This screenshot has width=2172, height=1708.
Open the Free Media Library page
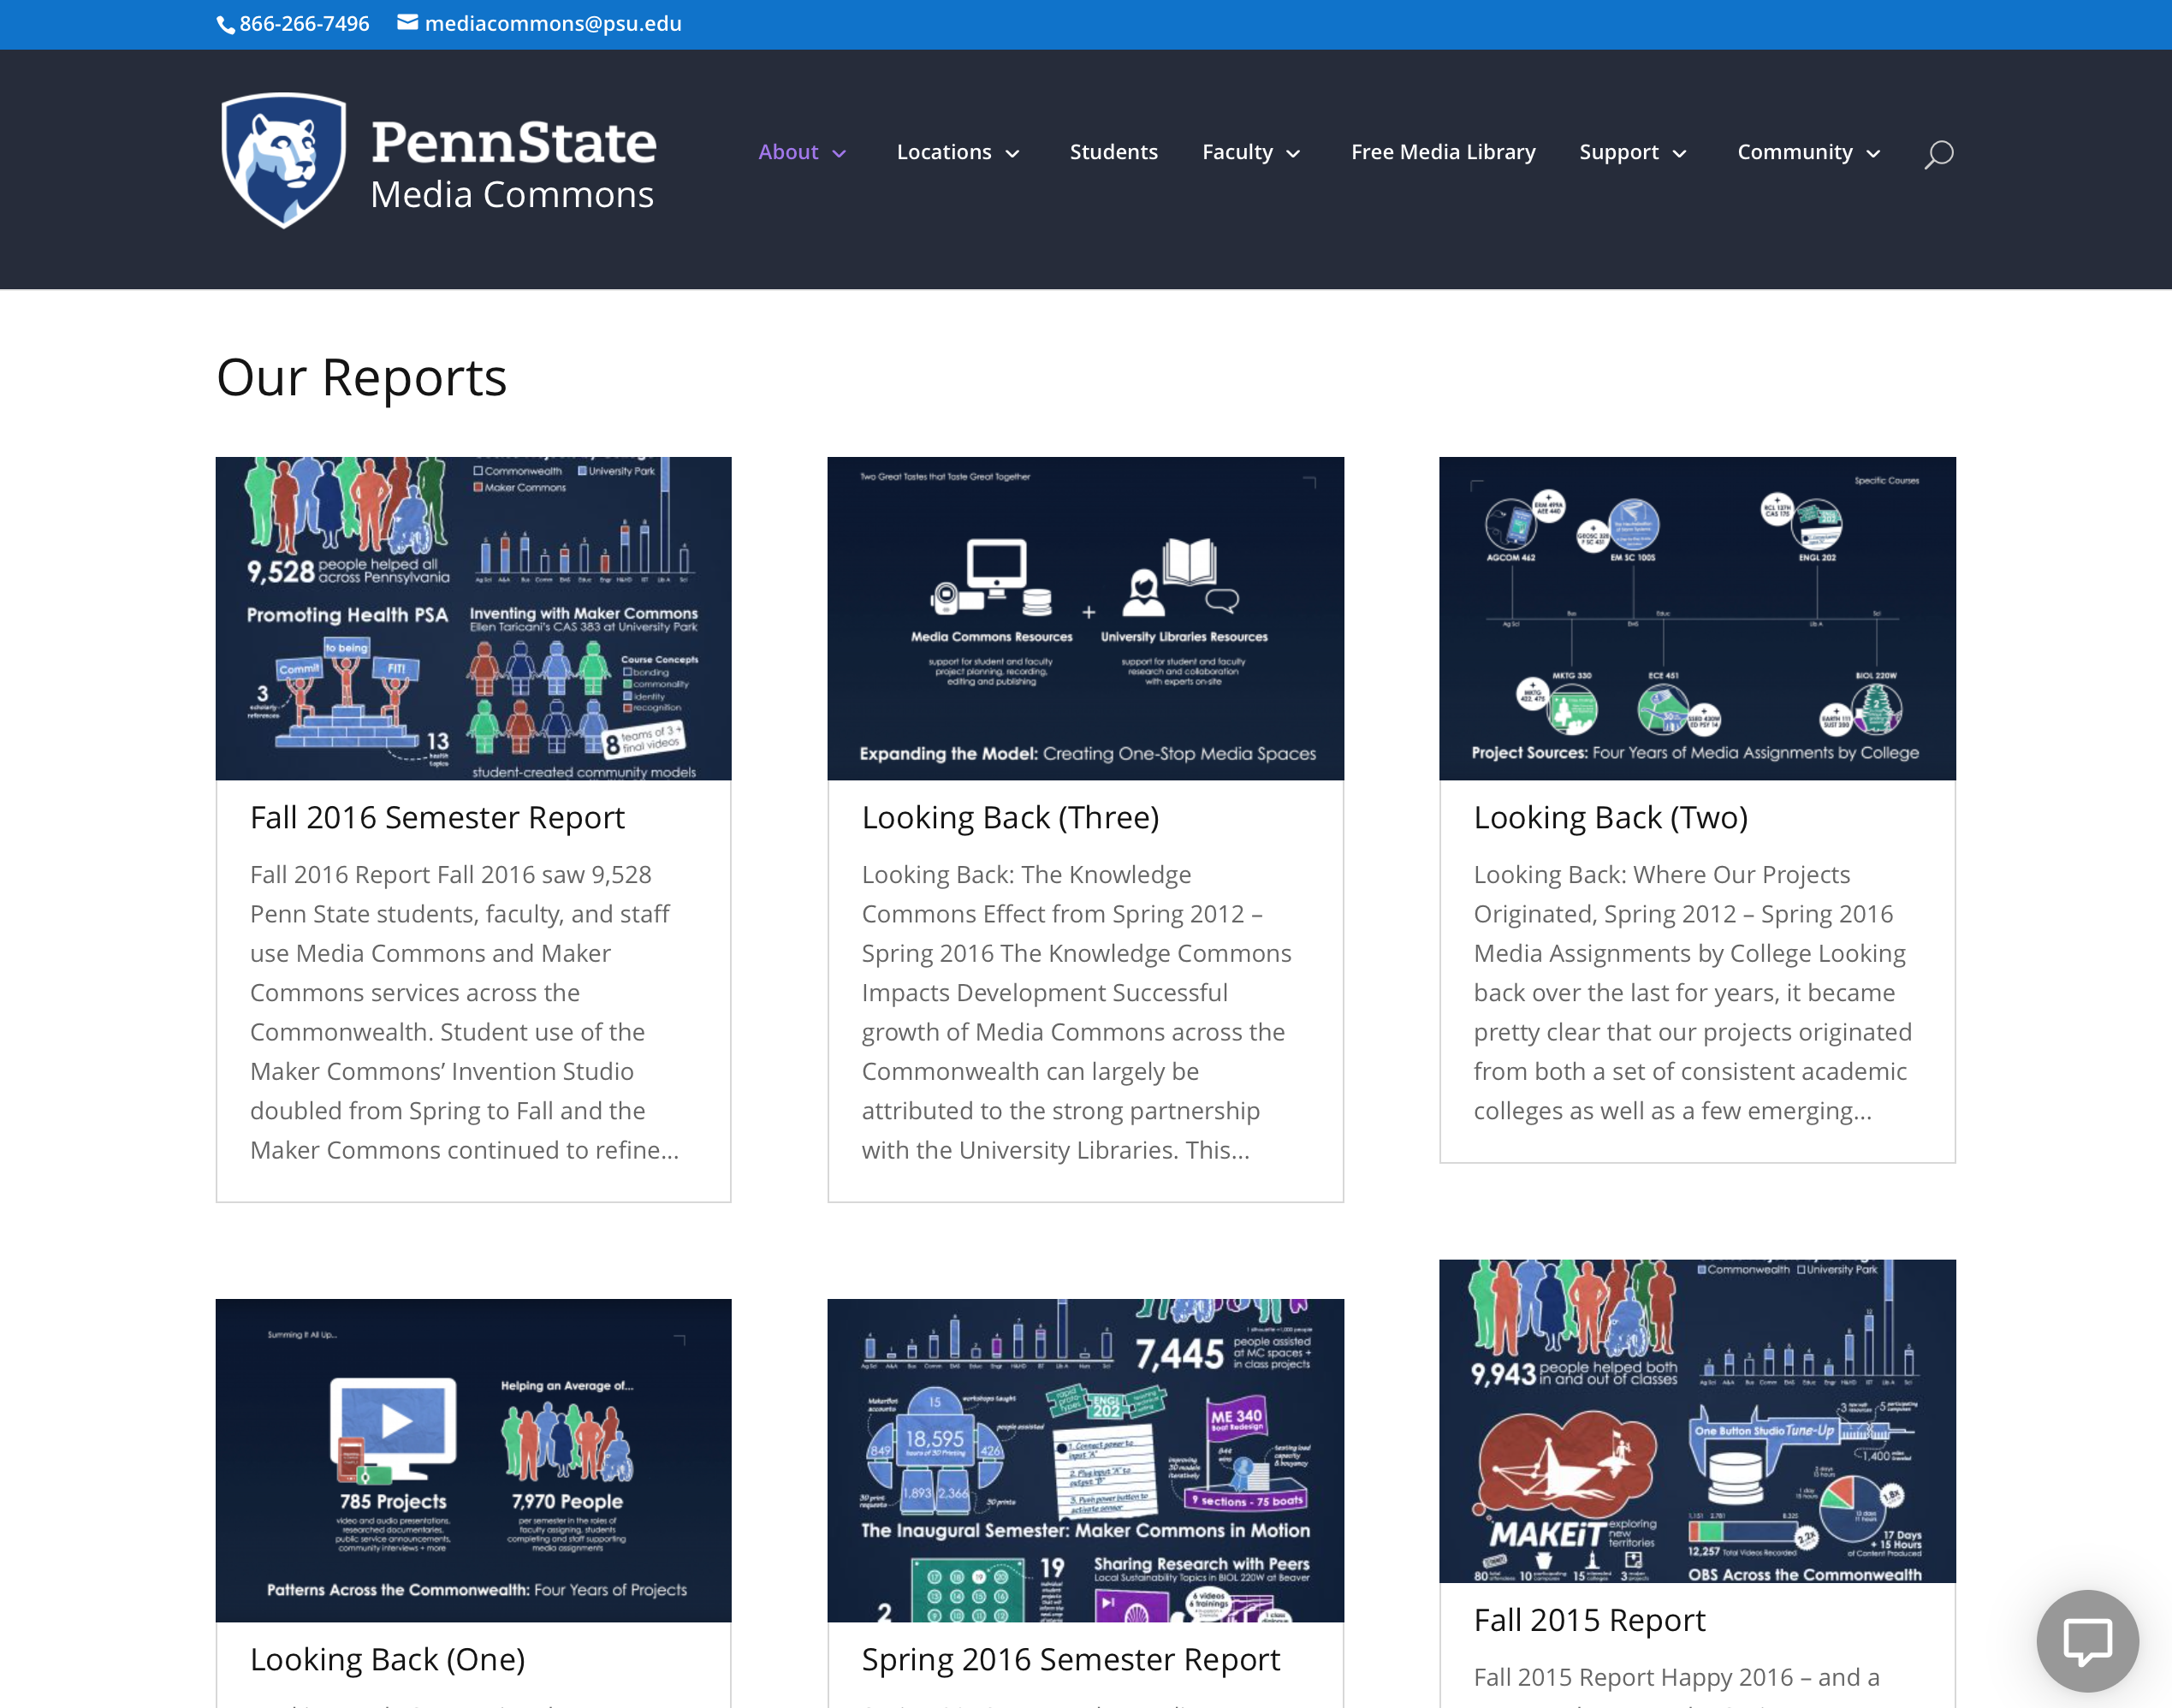[x=1443, y=152]
